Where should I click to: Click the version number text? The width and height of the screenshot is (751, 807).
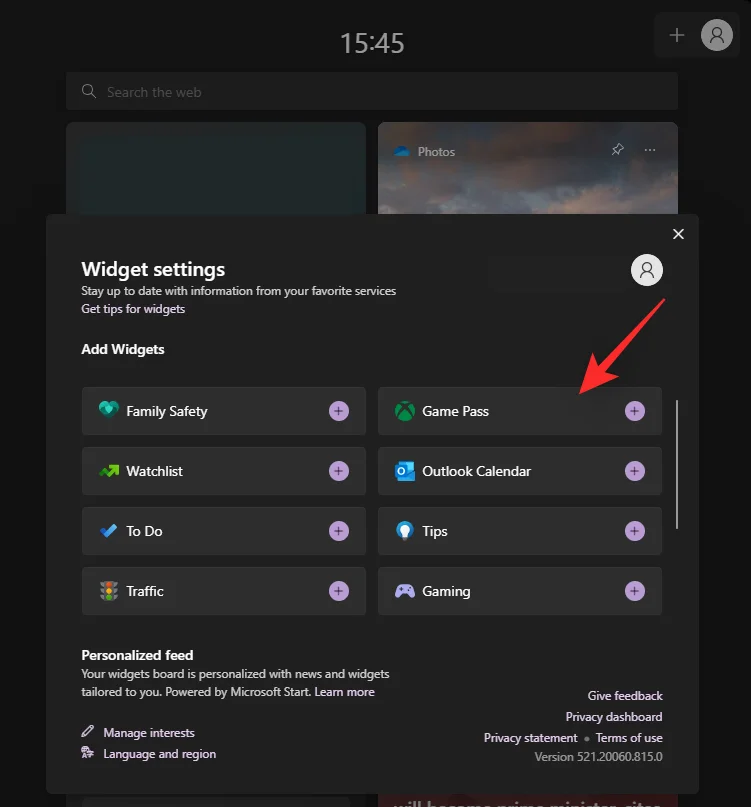598,757
